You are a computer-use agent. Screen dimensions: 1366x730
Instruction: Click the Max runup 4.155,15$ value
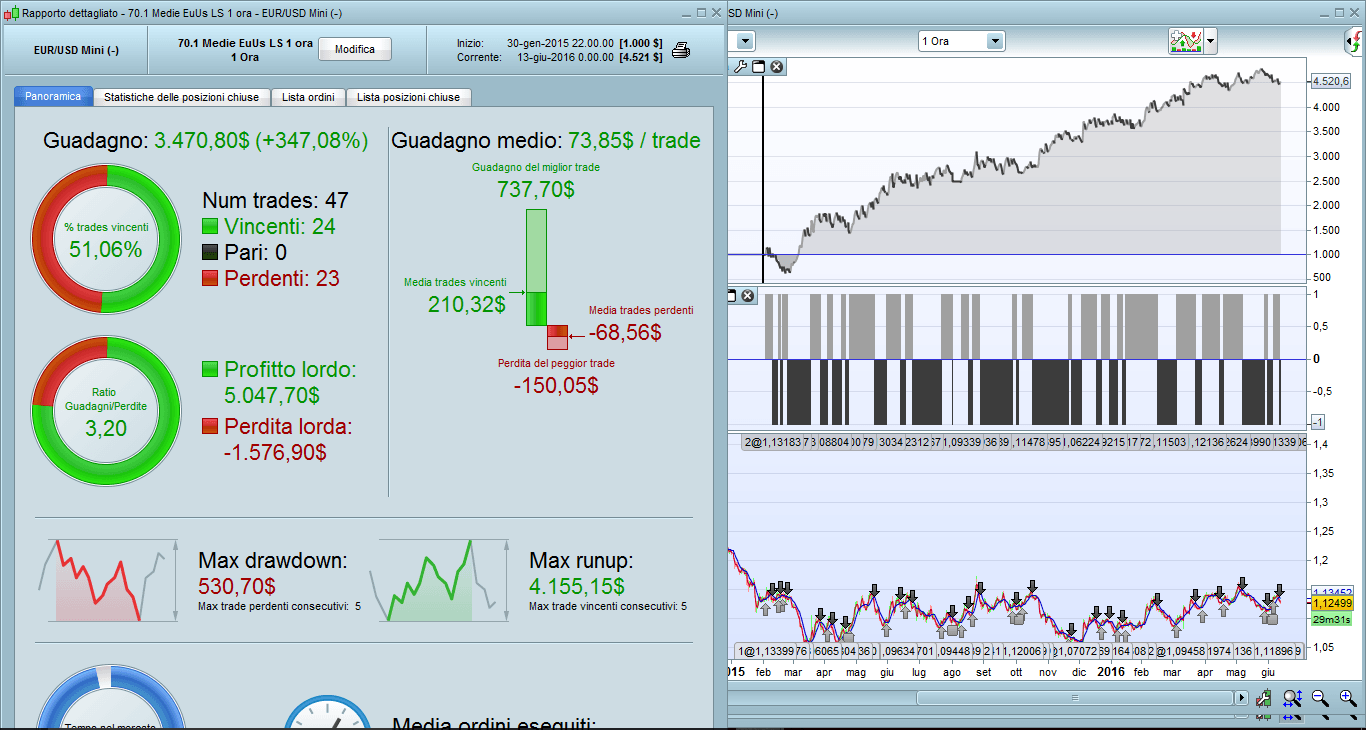(x=578, y=586)
